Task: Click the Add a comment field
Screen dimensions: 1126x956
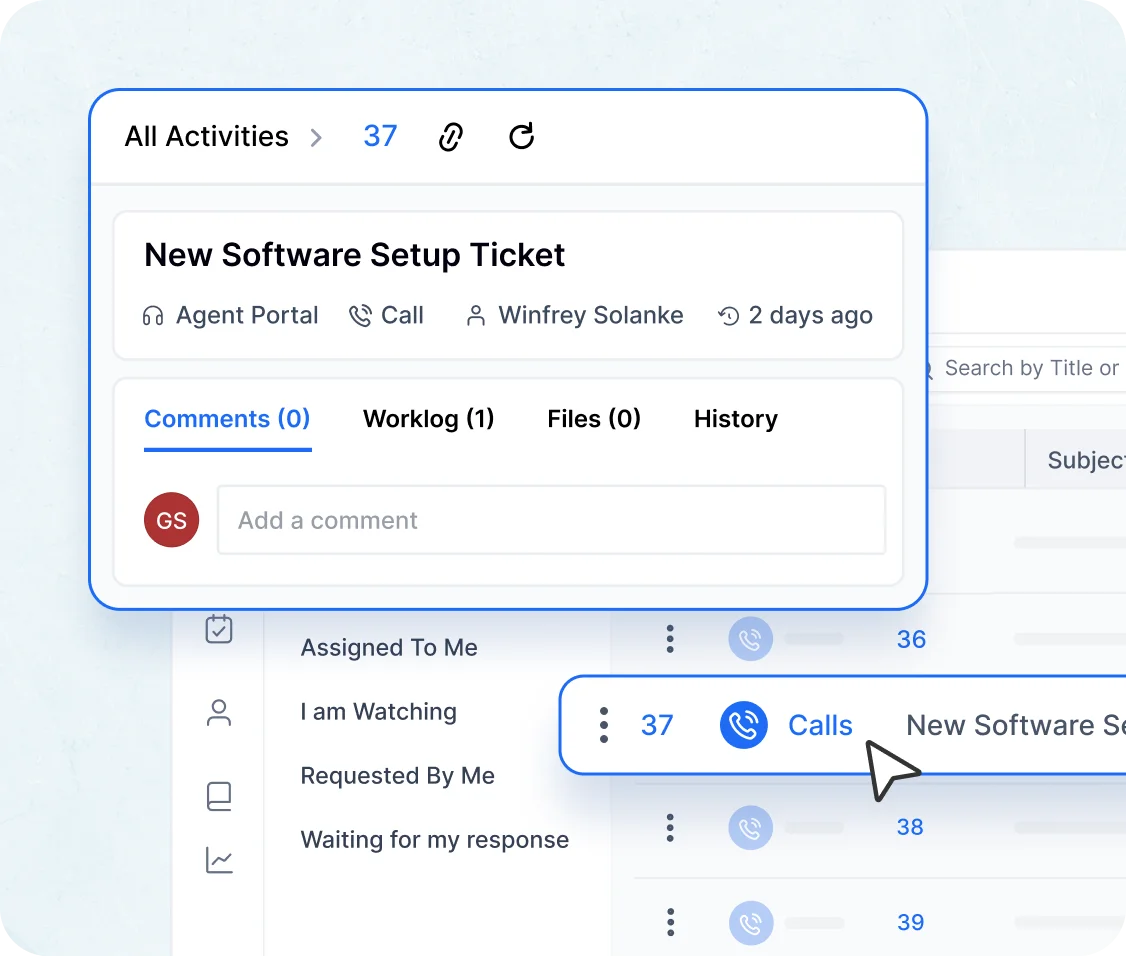Action: 551,520
